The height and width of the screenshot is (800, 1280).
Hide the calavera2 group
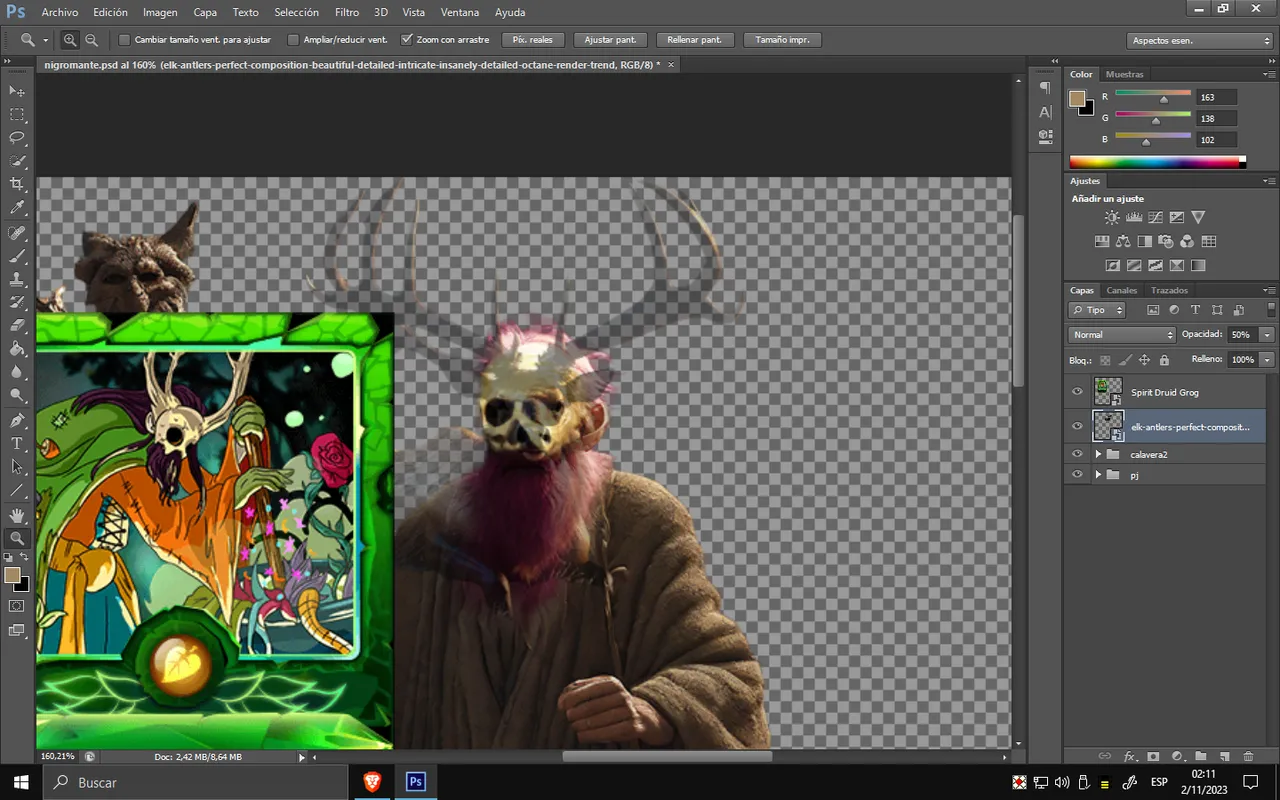(1077, 454)
